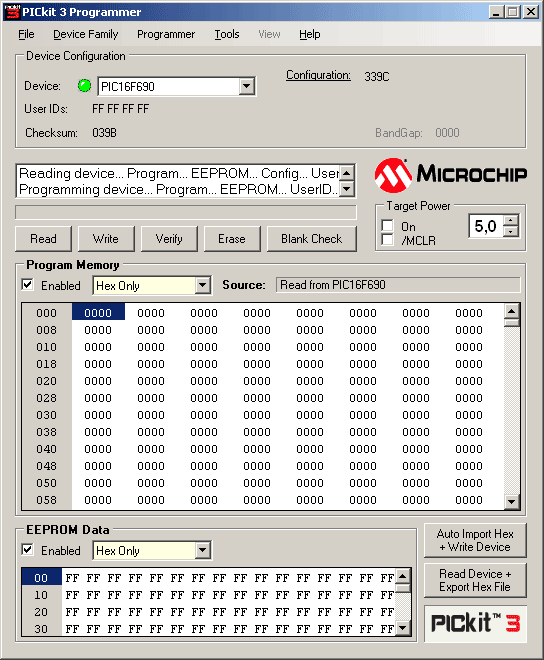Click Read Device + Export Hex File
The height and width of the screenshot is (660, 544).
[x=475, y=580]
